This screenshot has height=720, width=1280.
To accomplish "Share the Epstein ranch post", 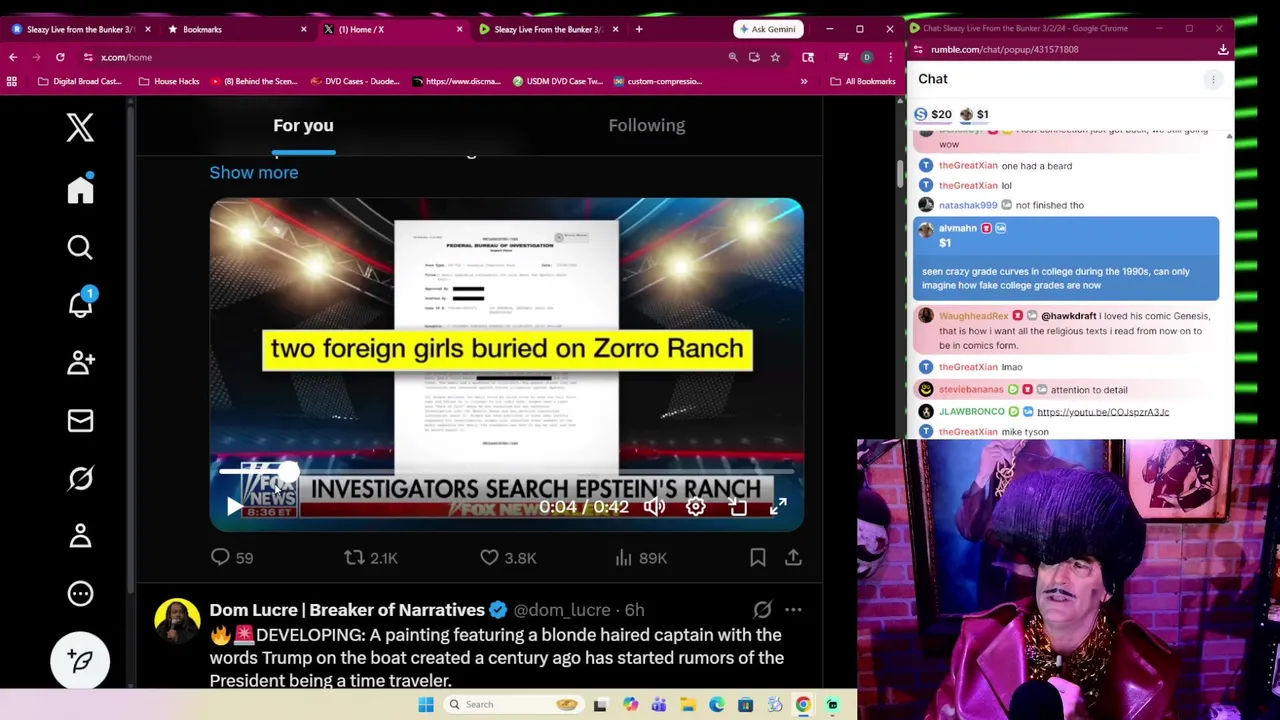I will click(x=793, y=557).
